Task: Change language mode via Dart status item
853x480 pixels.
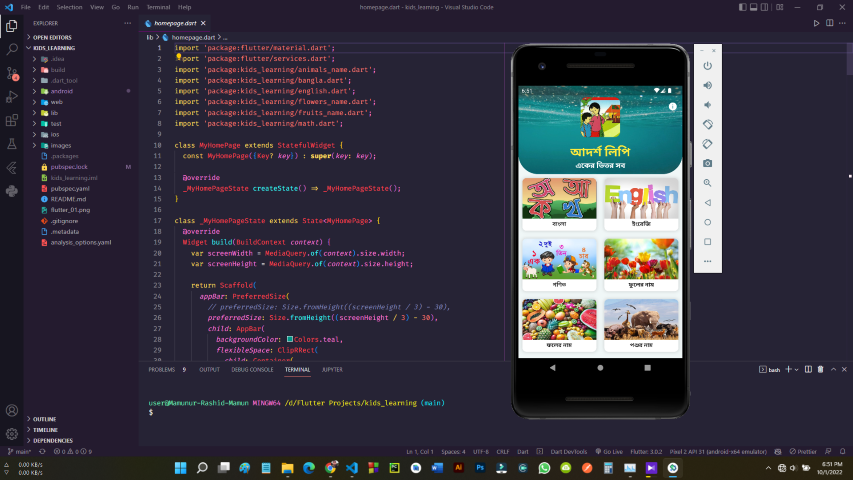Action: [x=523, y=452]
